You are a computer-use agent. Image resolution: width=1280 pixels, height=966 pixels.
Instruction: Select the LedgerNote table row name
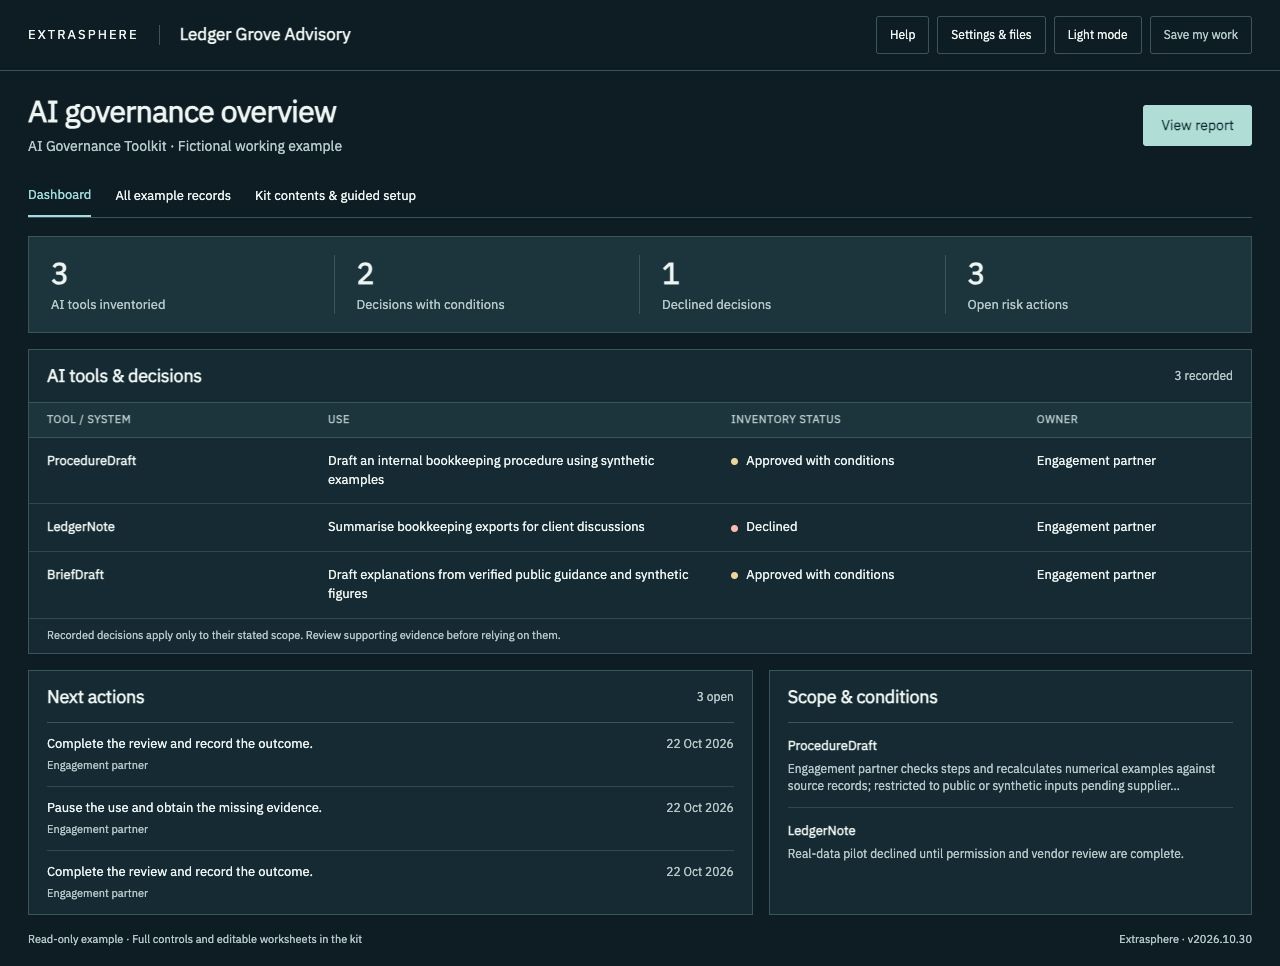(x=81, y=527)
